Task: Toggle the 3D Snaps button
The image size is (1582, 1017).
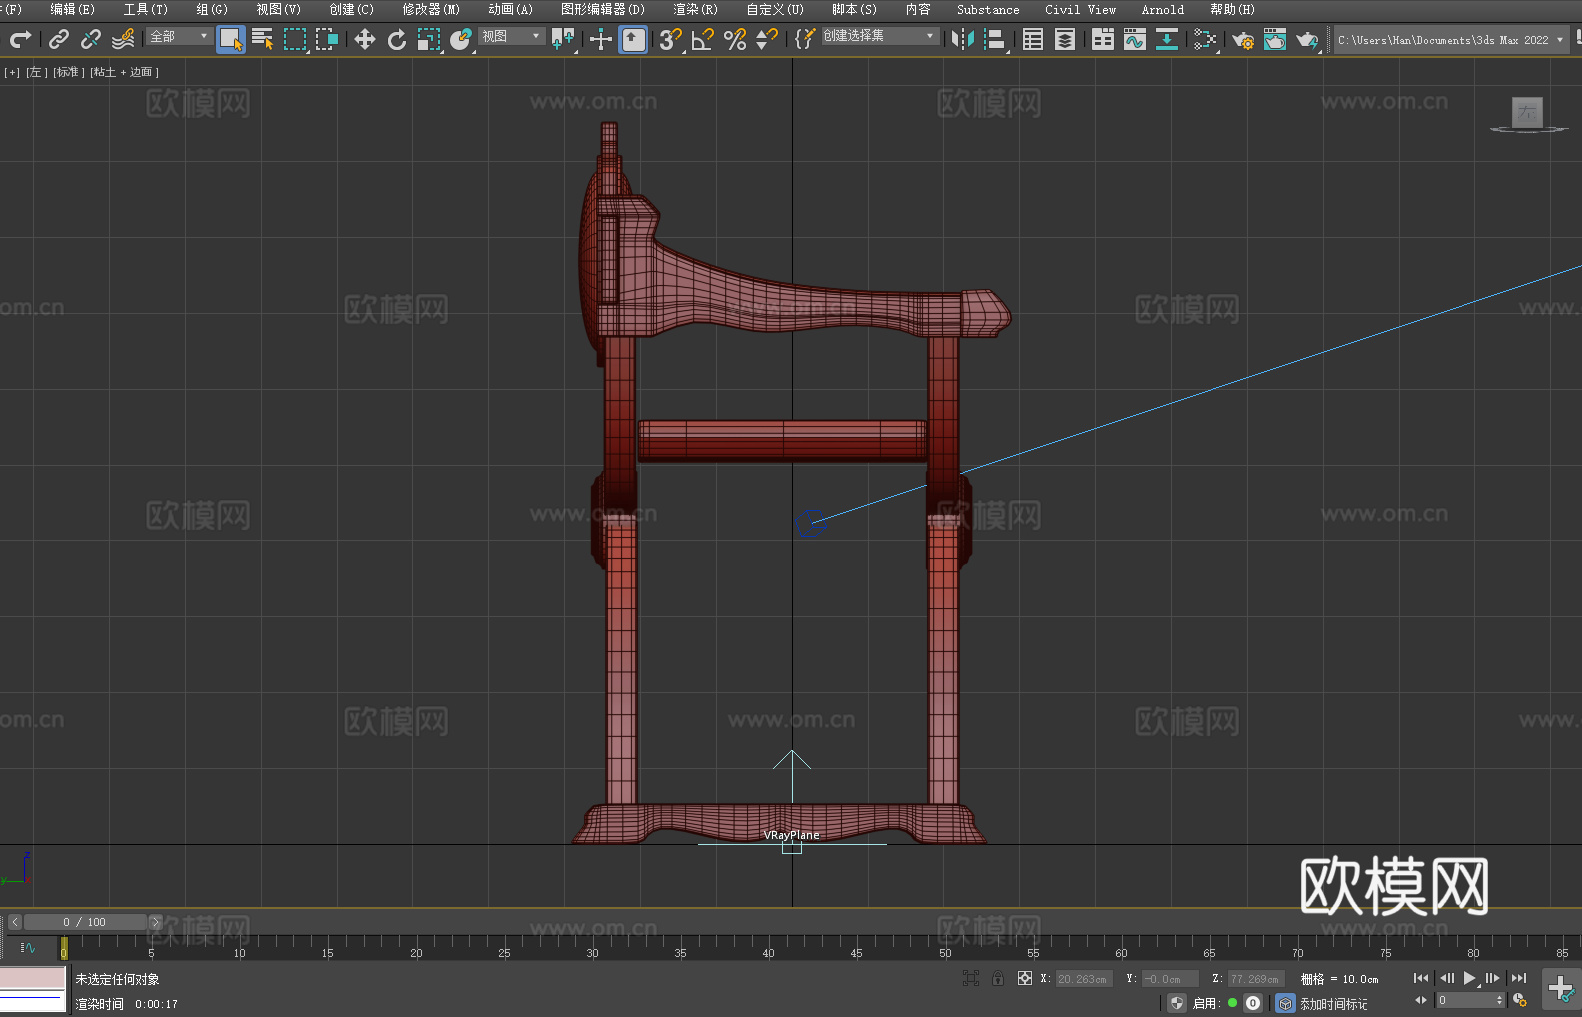Action: coord(671,39)
